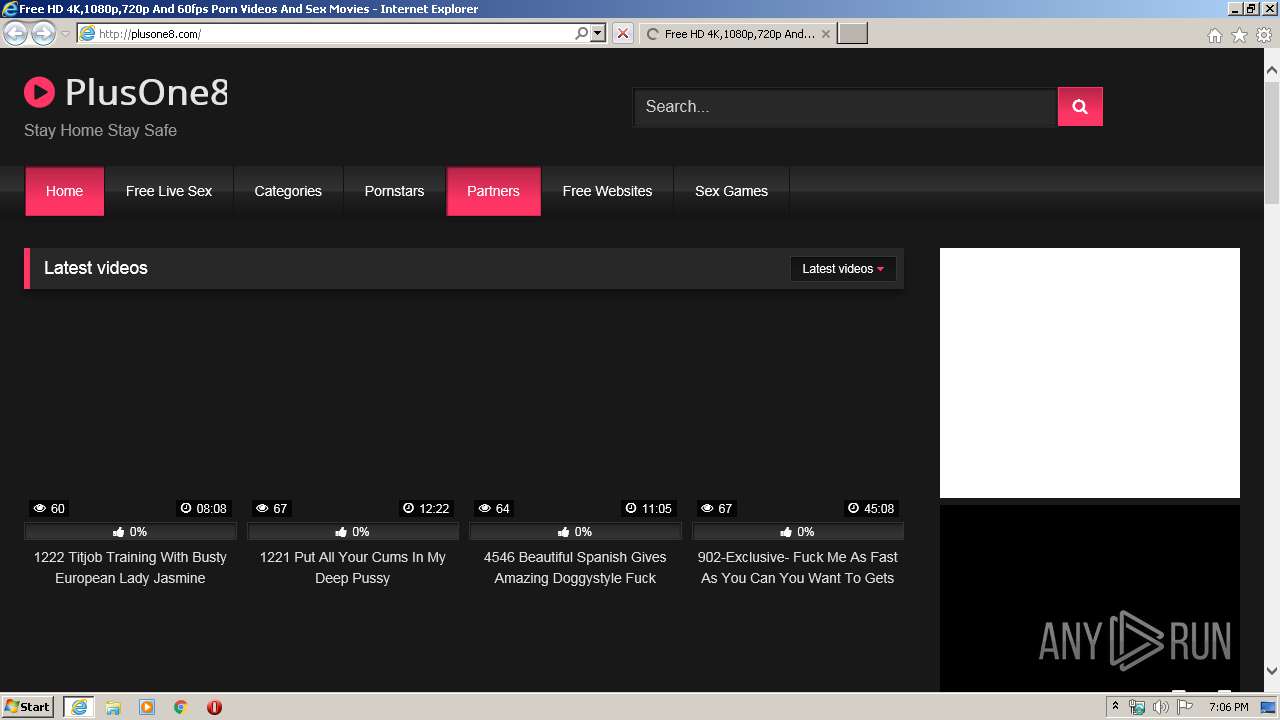This screenshot has height=720, width=1280.
Task: Select the loading page tab
Action: coord(737,33)
